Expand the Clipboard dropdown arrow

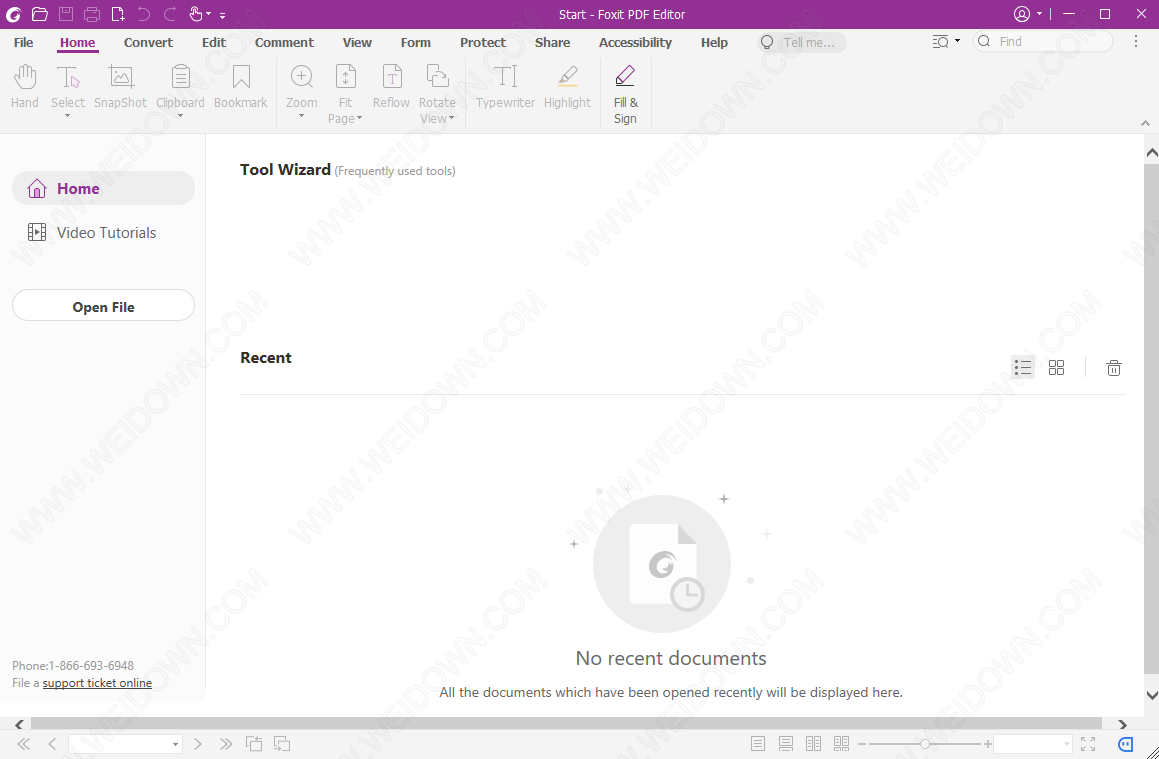click(x=180, y=115)
